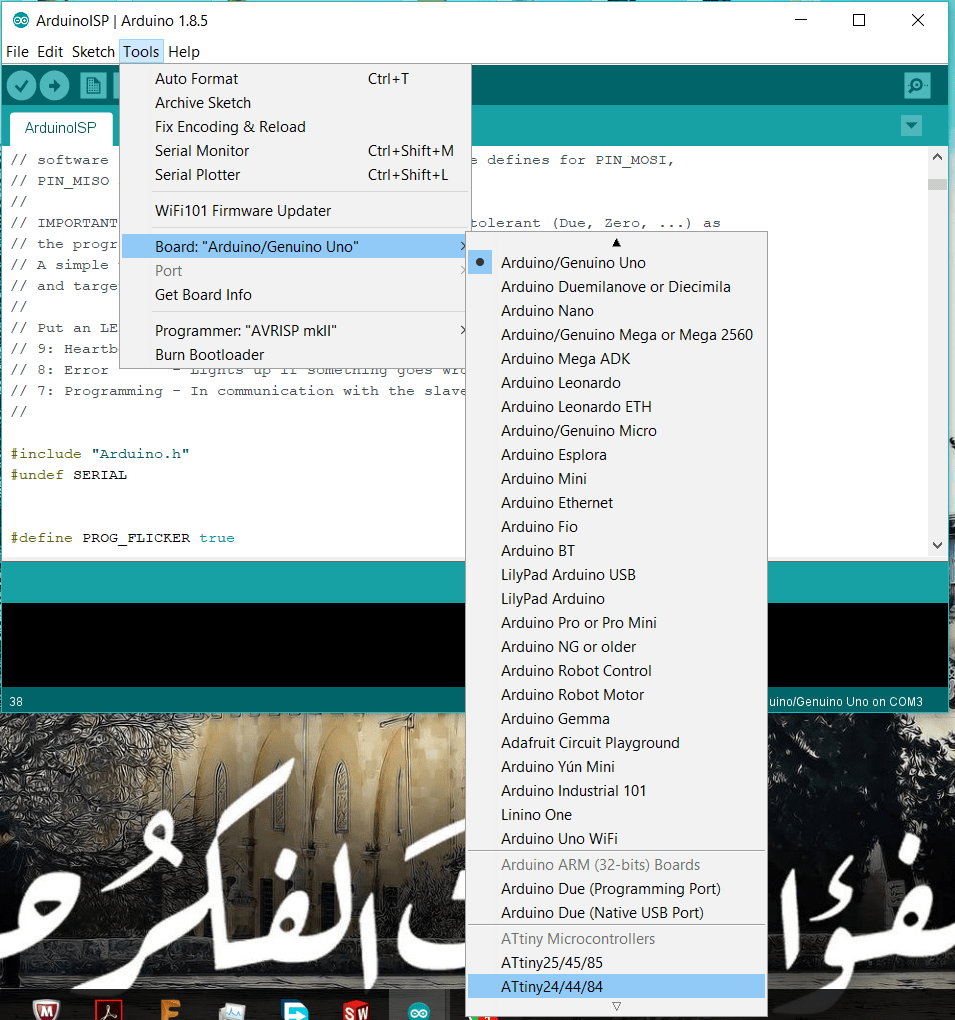Open SolidWorks taskbar icon
The image size is (955, 1020).
coord(356,1010)
